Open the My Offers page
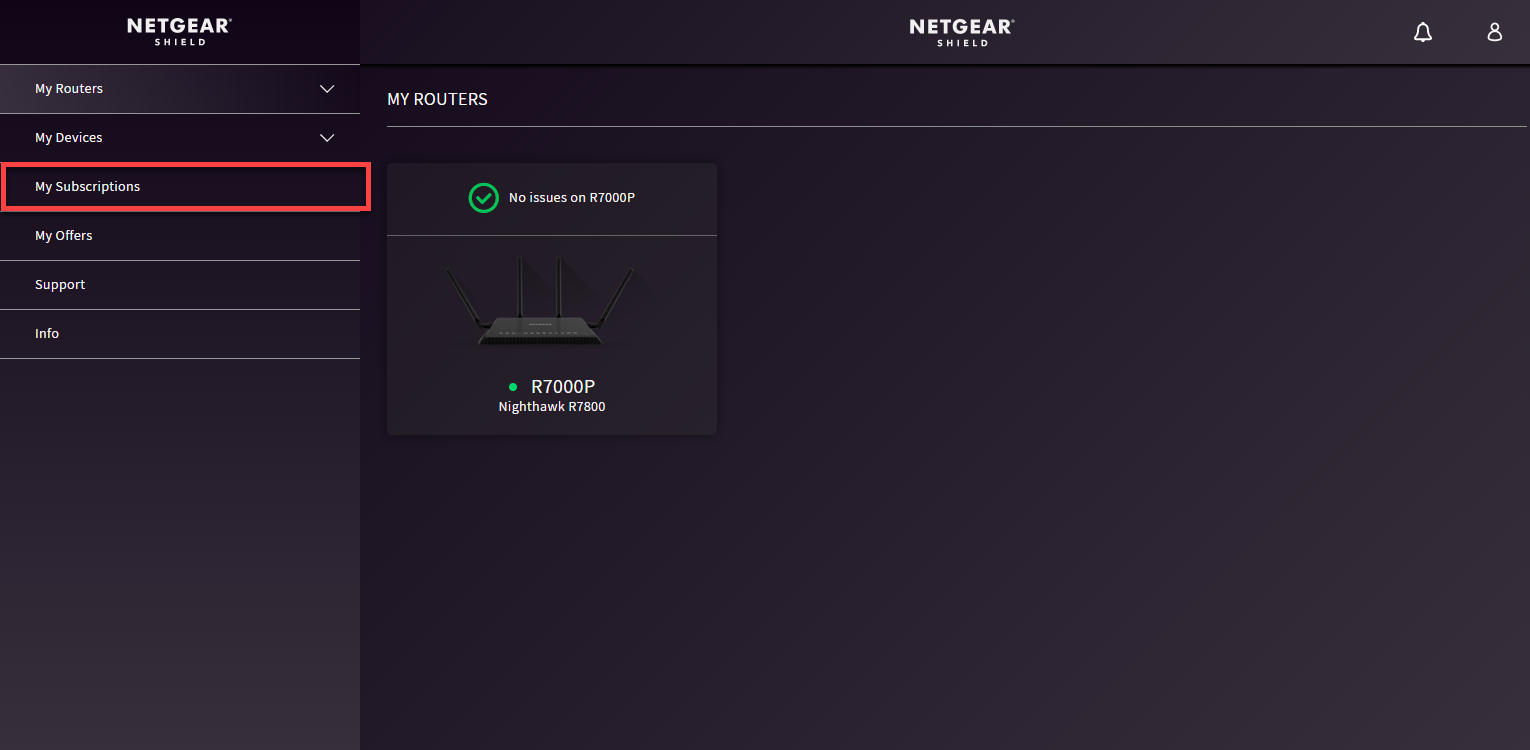 63,235
